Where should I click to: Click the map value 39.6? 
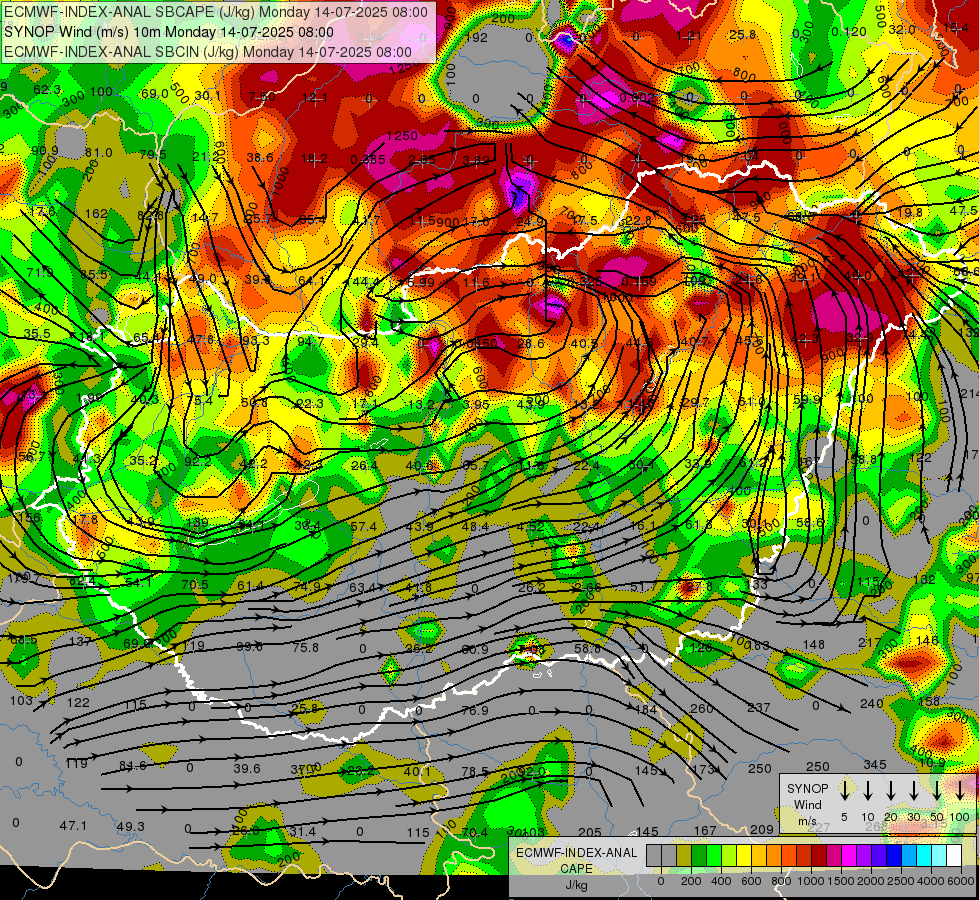(x=247, y=768)
